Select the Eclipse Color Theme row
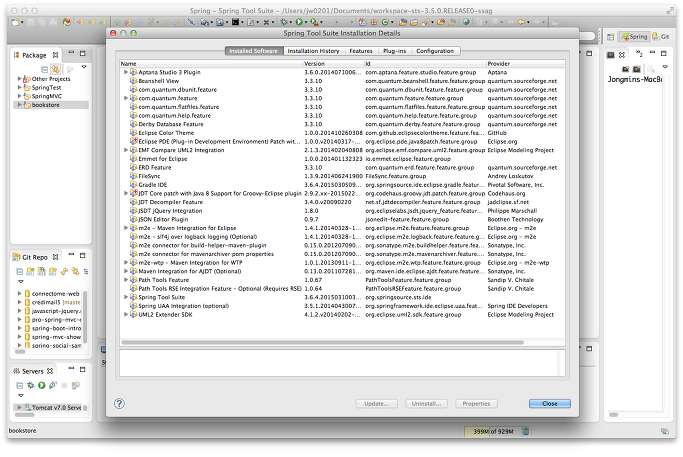Viewport: 683px width, 457px height. [342, 133]
